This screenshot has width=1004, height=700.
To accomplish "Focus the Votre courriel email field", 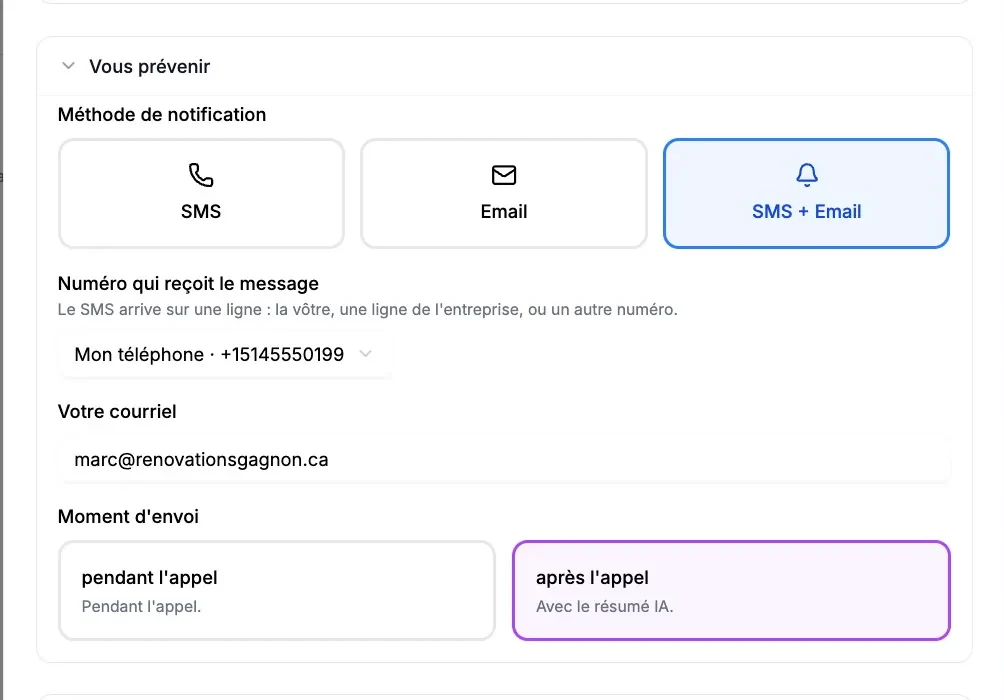I will tap(504, 460).
